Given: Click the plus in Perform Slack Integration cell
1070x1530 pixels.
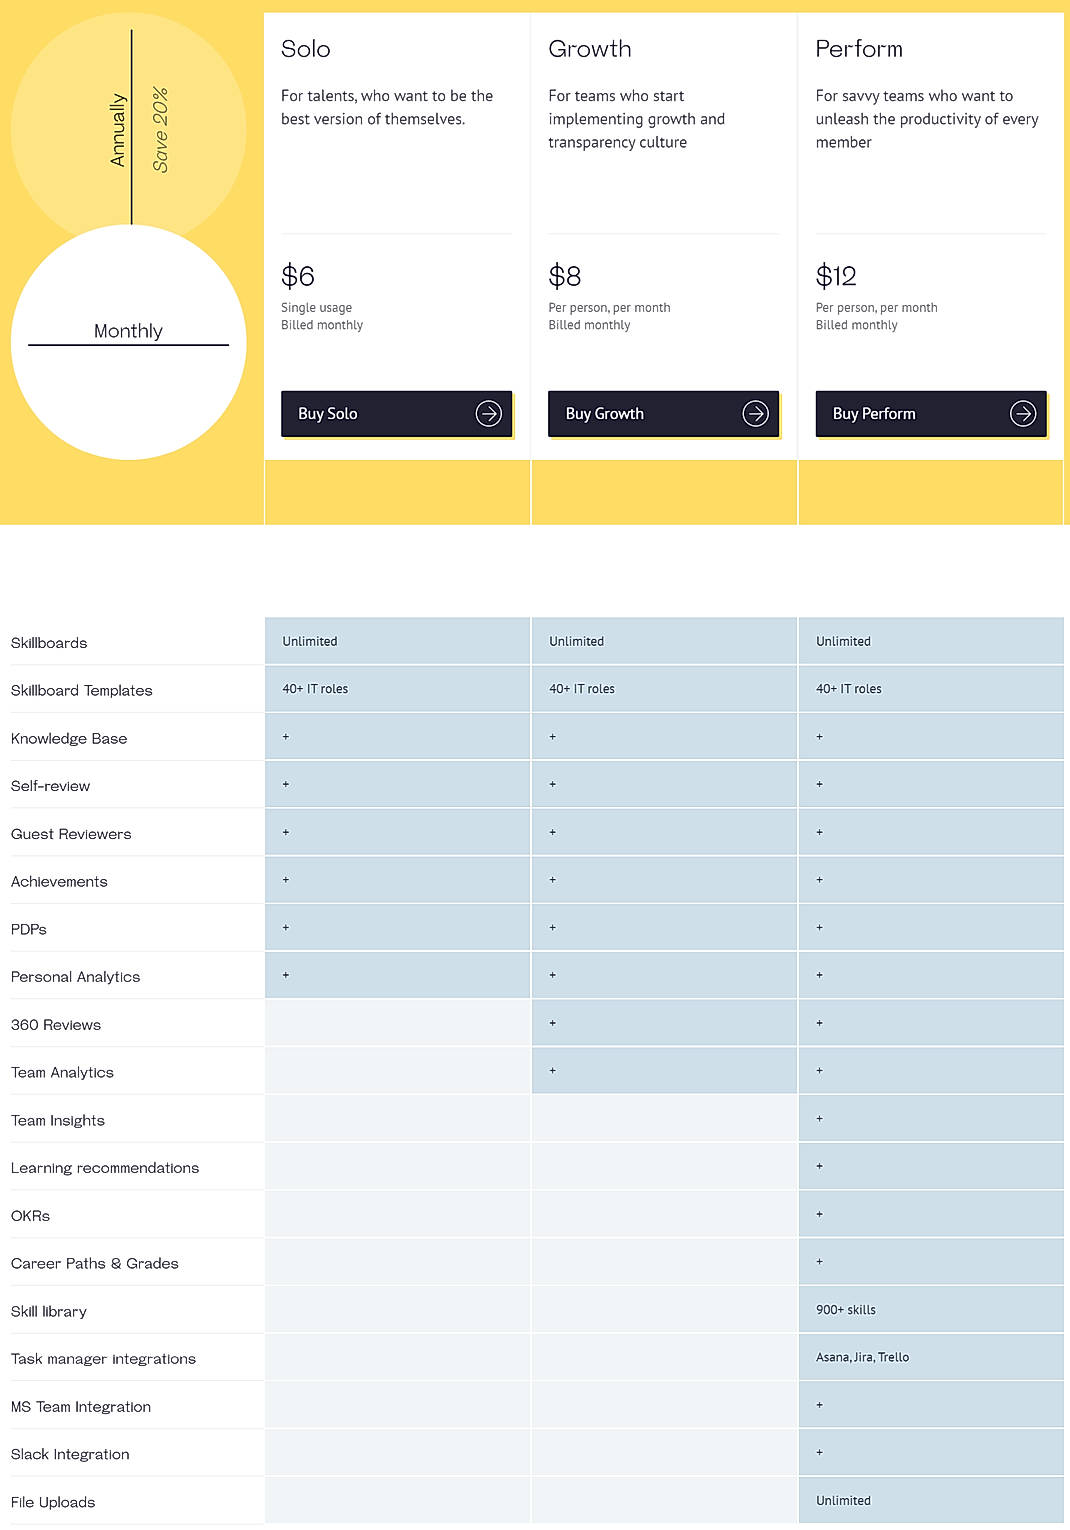Looking at the screenshot, I should (x=820, y=1453).
